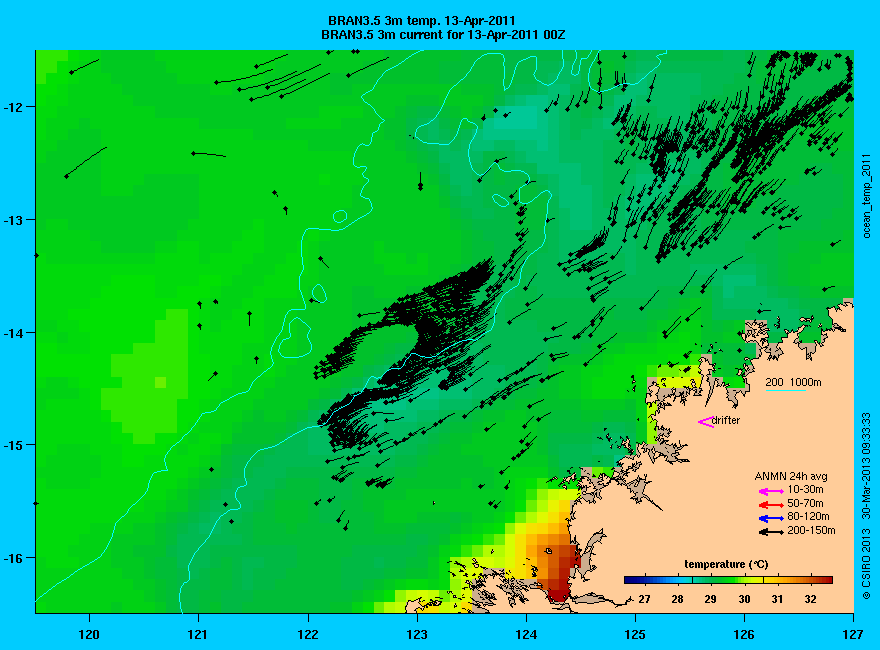Click the magenta drifter marker symbol

pyautogui.click(x=706, y=422)
